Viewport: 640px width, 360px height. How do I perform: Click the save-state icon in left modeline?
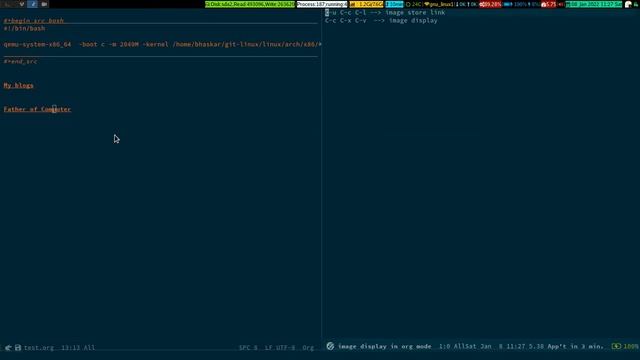(x=18, y=348)
